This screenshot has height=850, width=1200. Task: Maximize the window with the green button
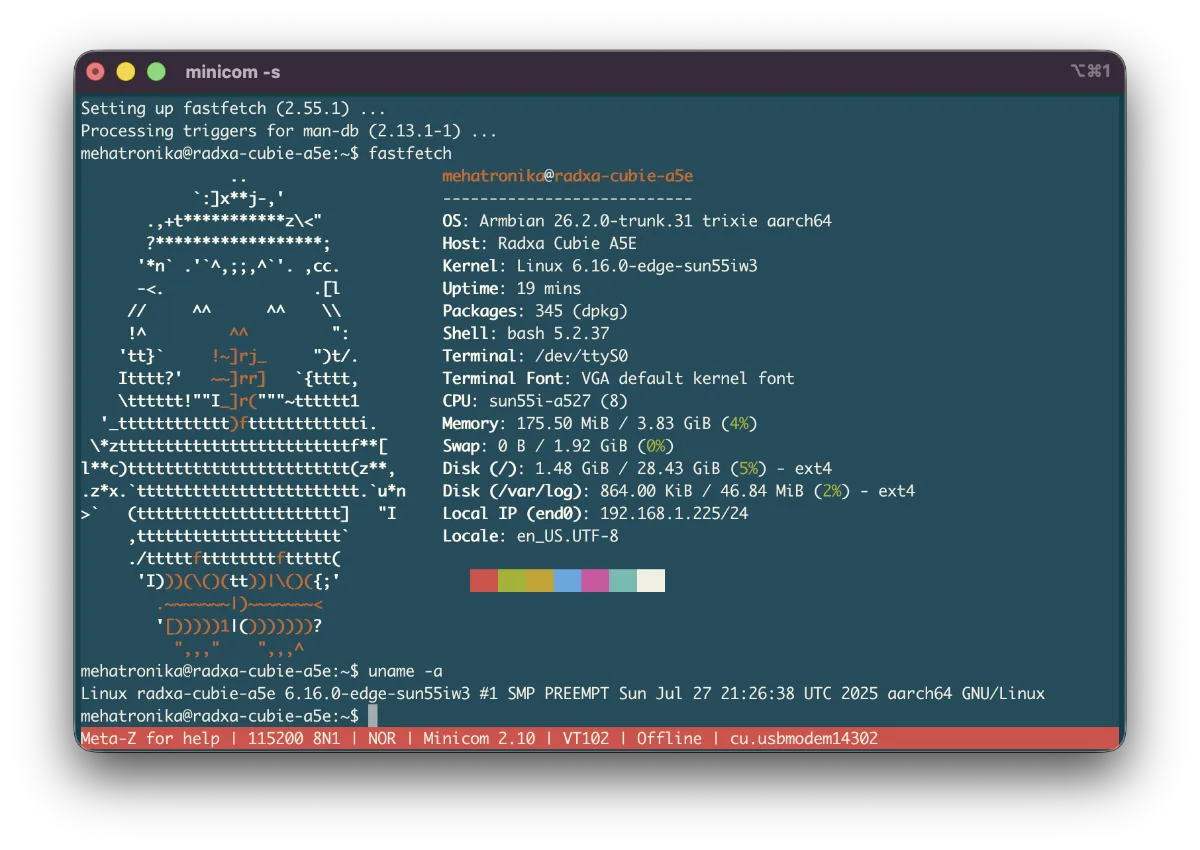156,72
